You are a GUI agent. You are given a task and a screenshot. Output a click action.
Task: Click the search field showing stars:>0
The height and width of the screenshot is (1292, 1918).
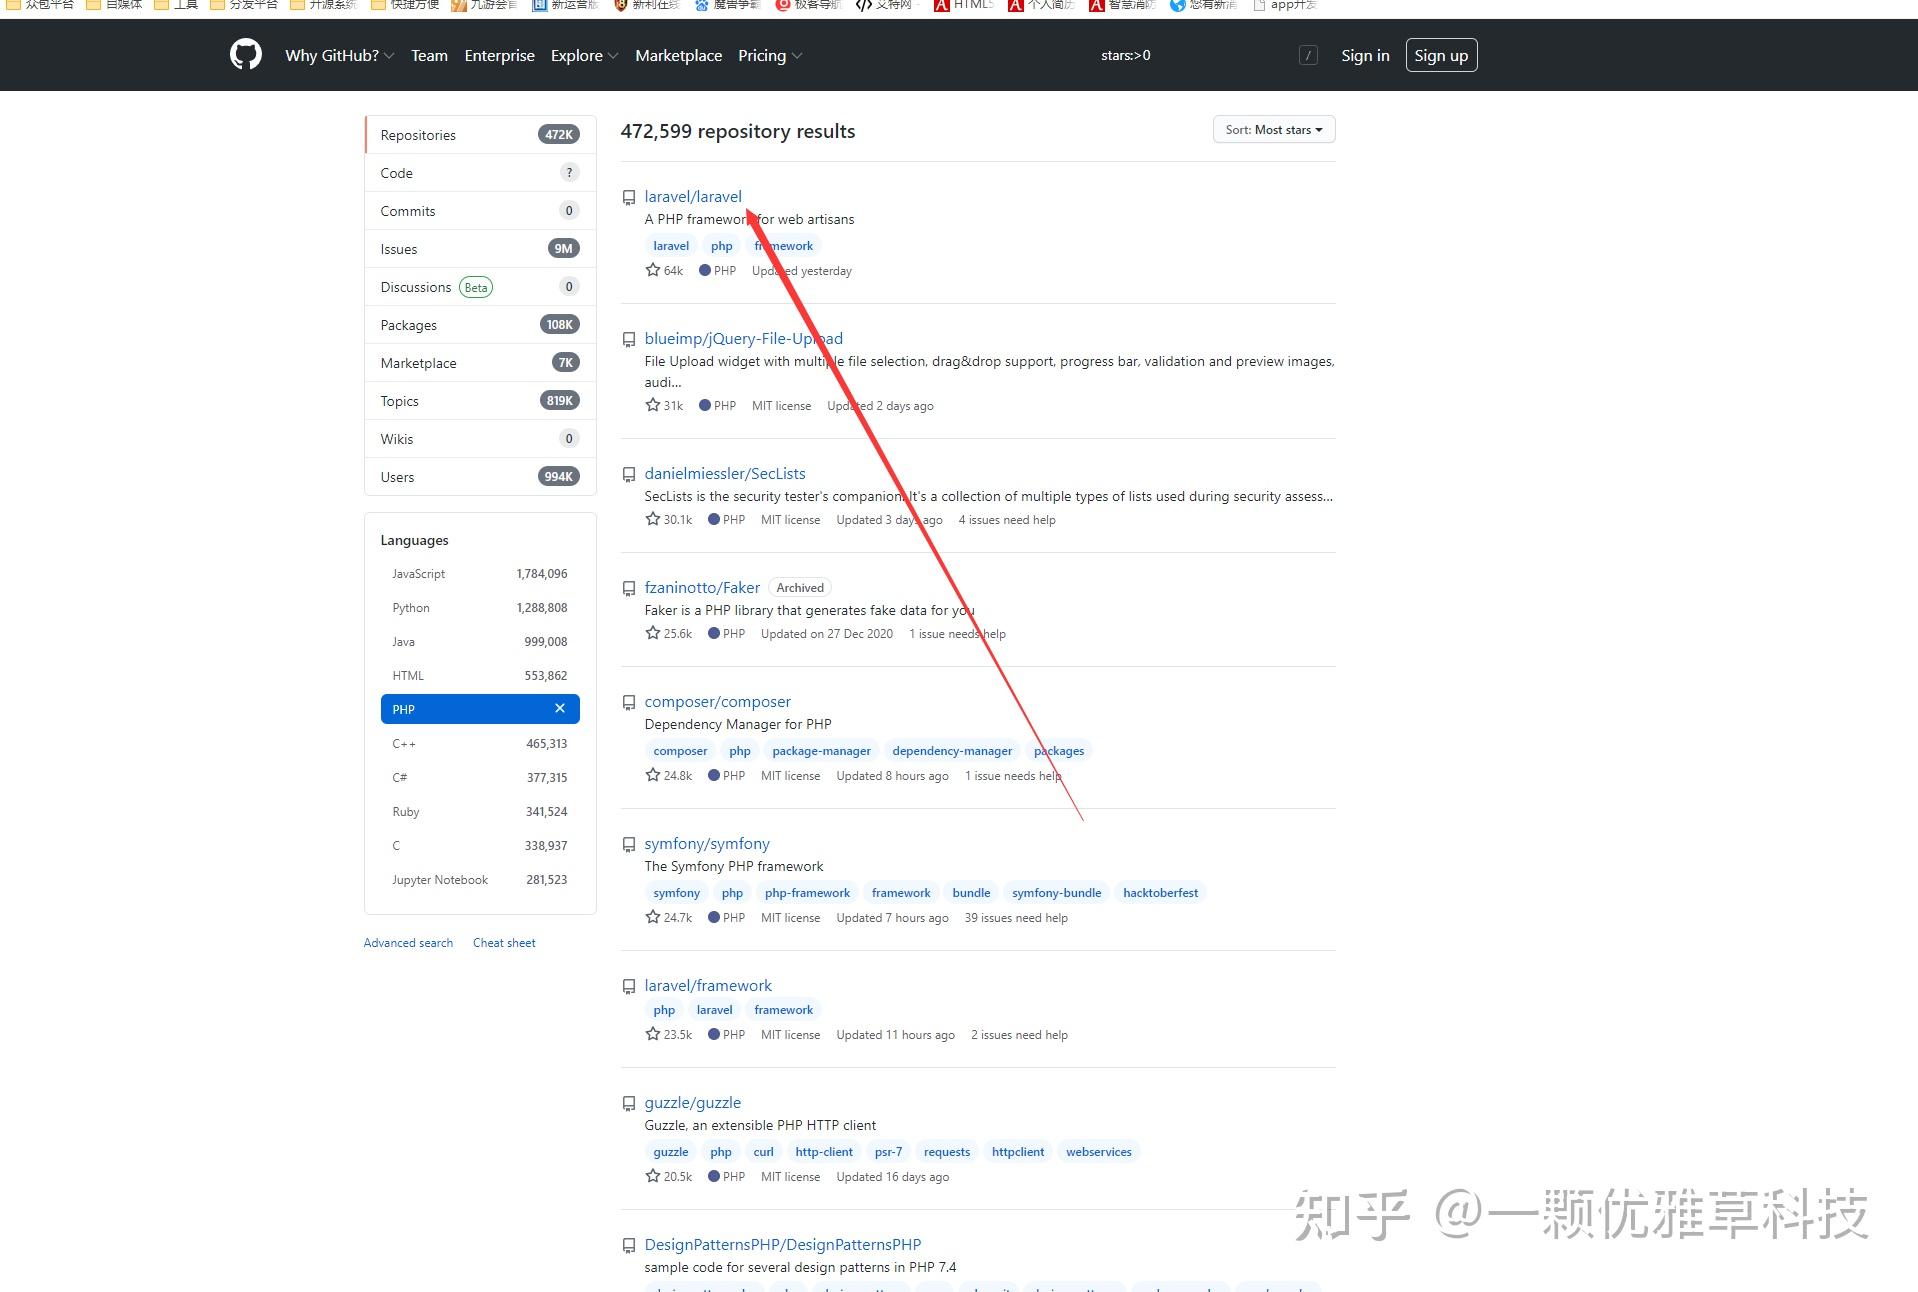point(1125,55)
